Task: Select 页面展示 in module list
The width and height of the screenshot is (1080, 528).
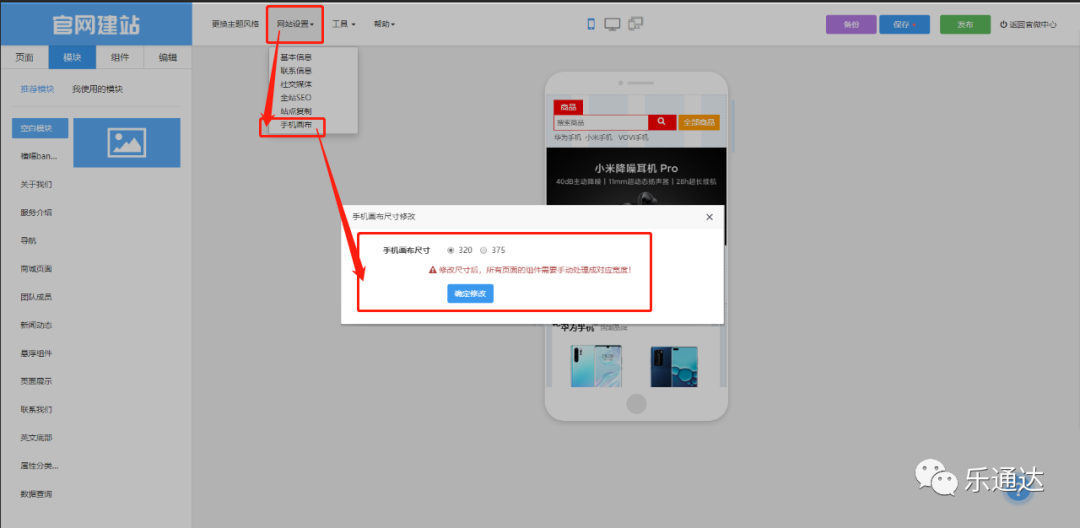Action: 36,381
